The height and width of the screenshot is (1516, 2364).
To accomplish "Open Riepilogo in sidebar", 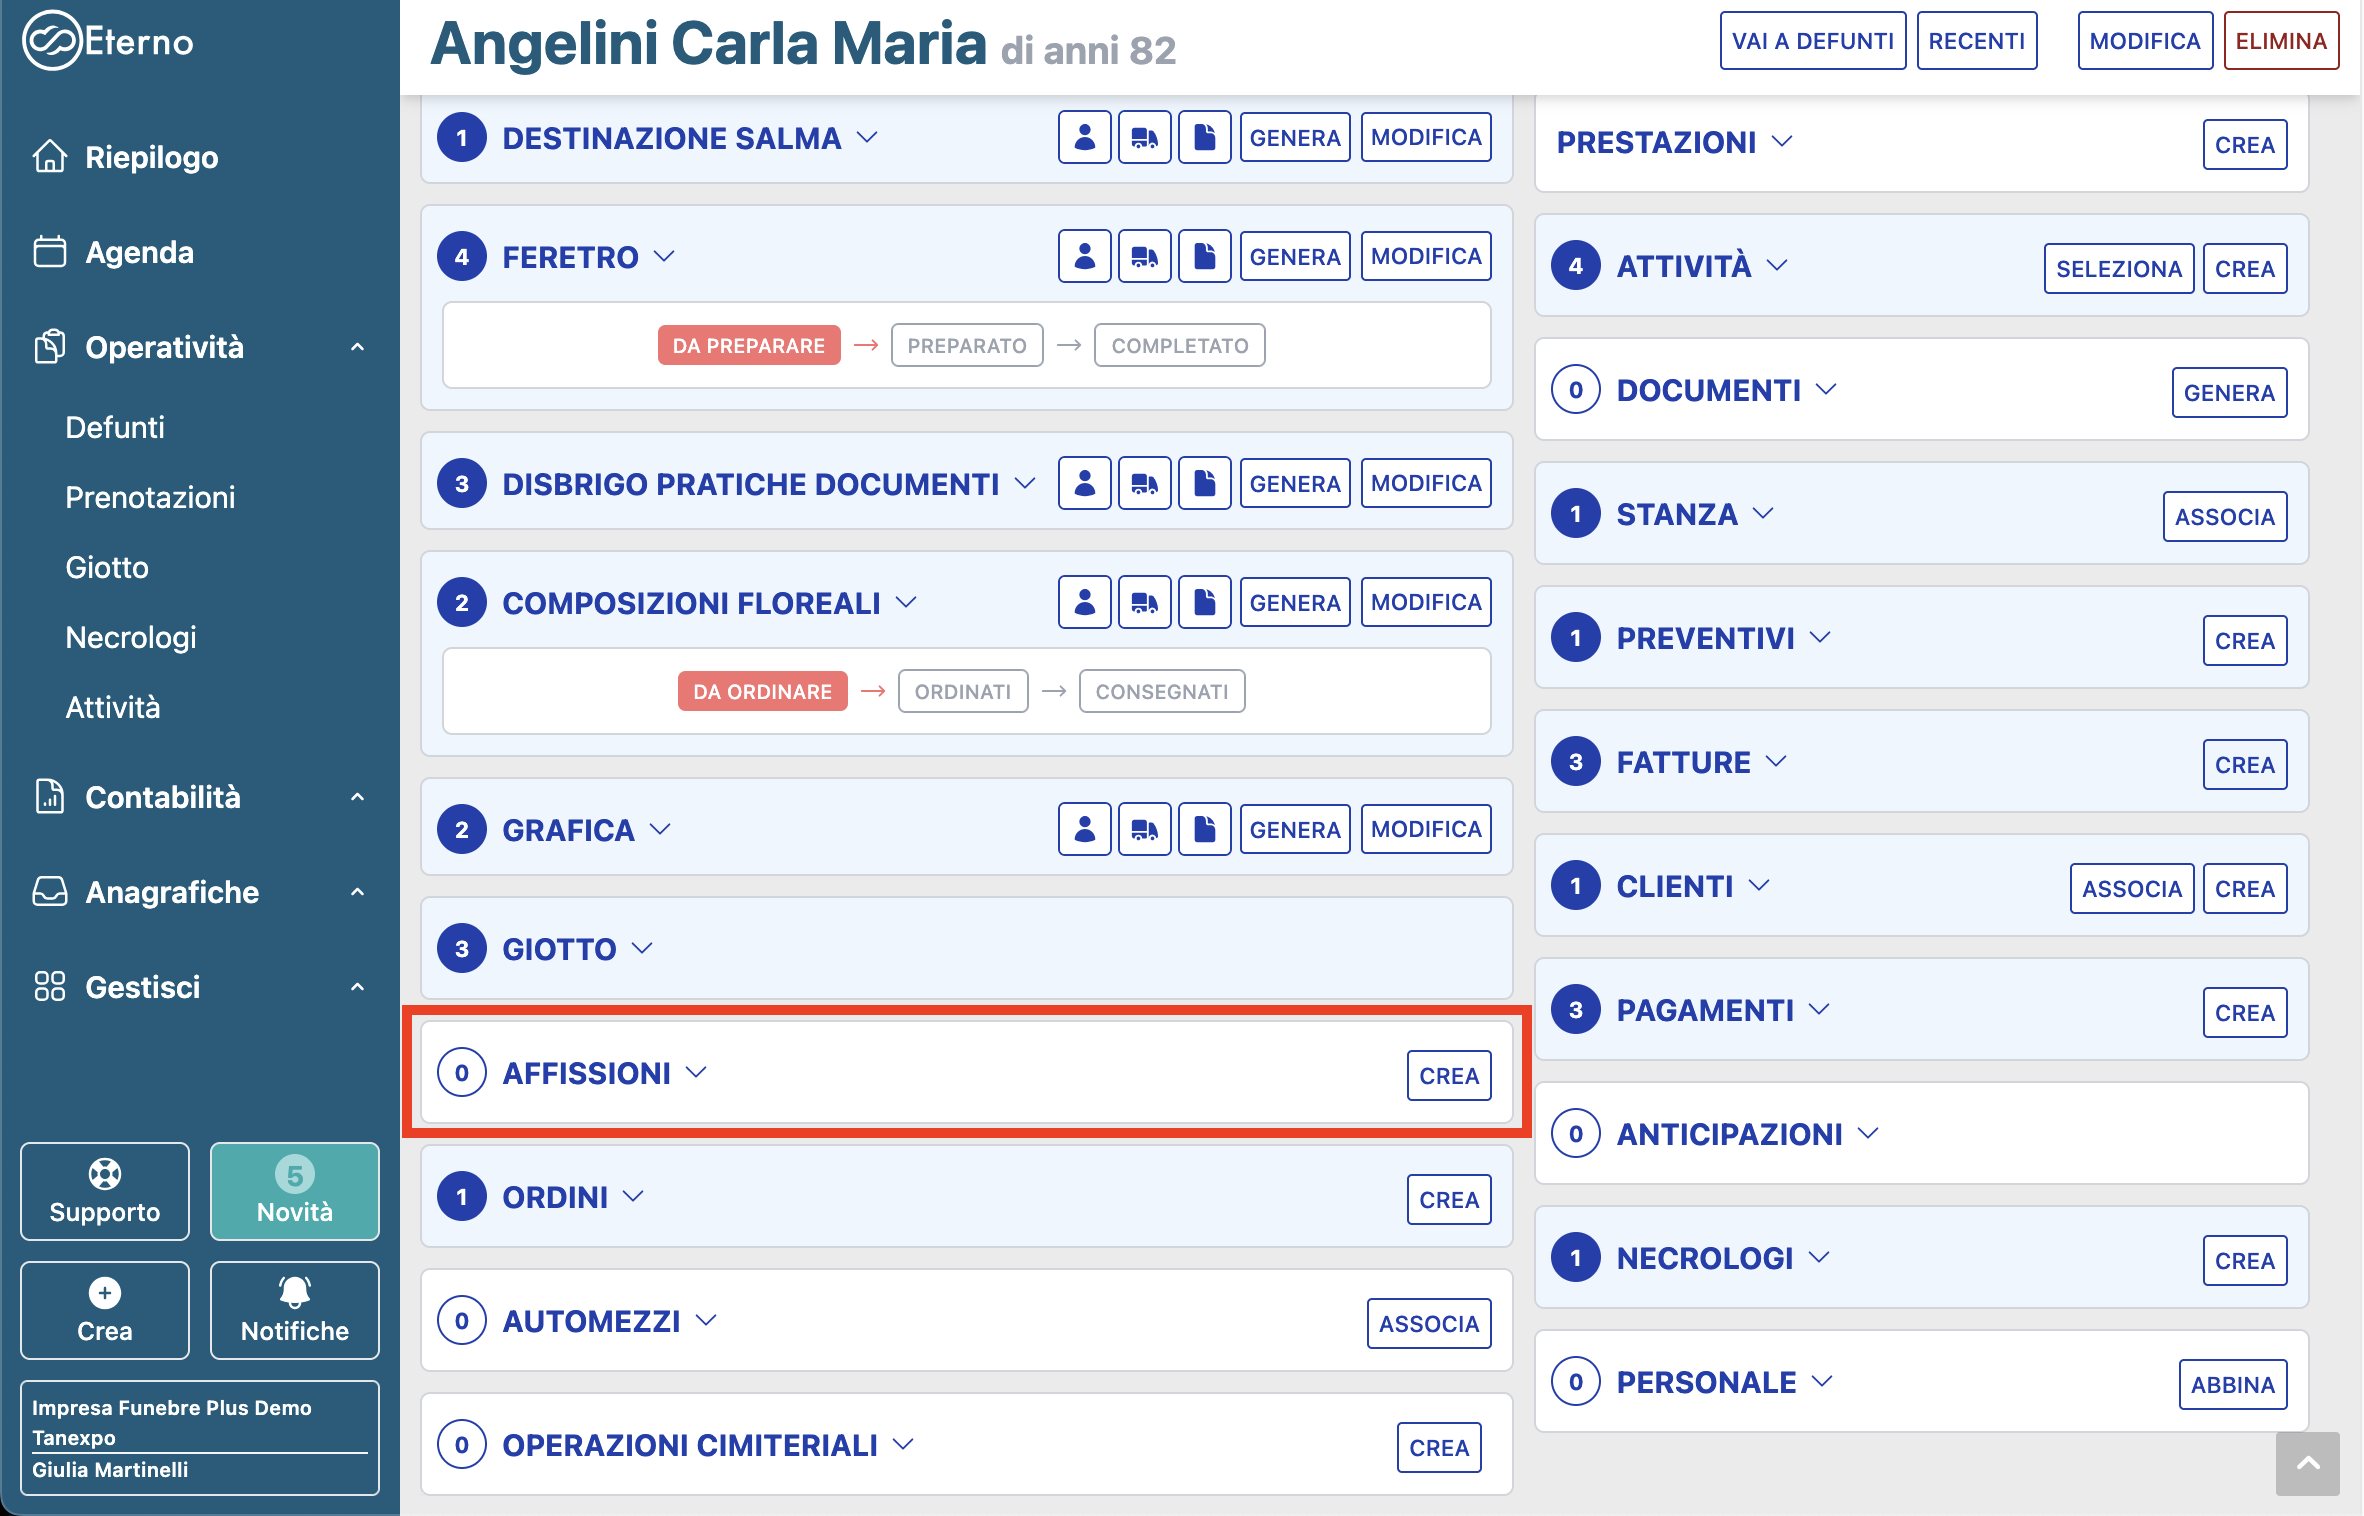I will (x=151, y=157).
